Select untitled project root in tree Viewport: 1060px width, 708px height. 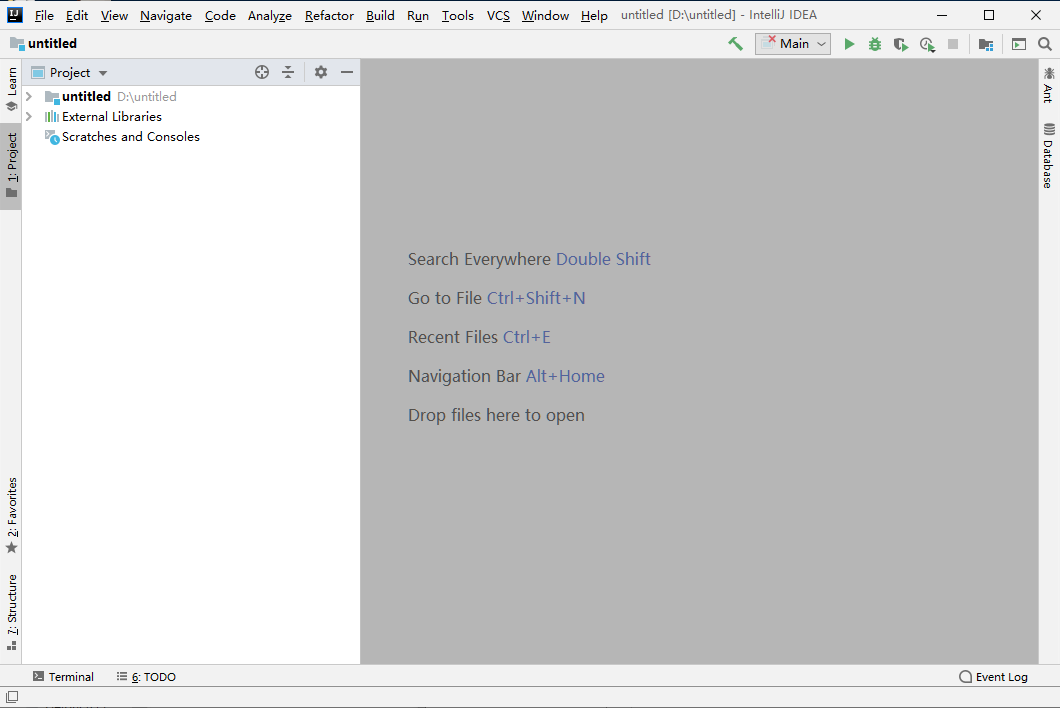(87, 97)
